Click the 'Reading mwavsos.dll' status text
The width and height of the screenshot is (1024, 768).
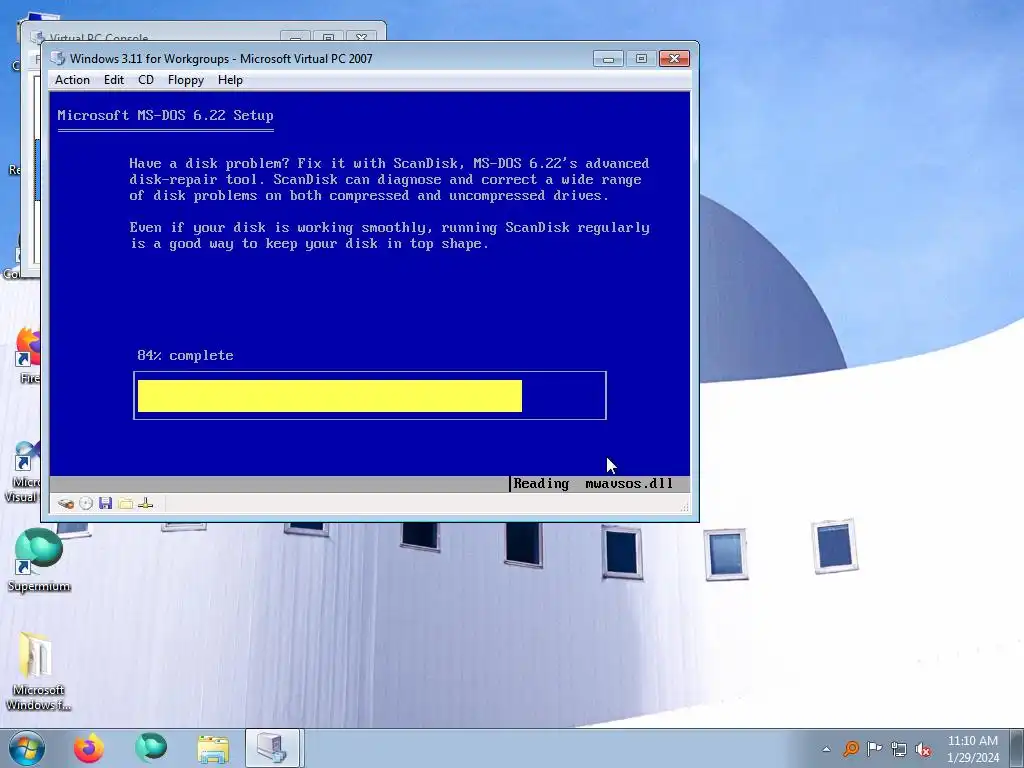593,484
